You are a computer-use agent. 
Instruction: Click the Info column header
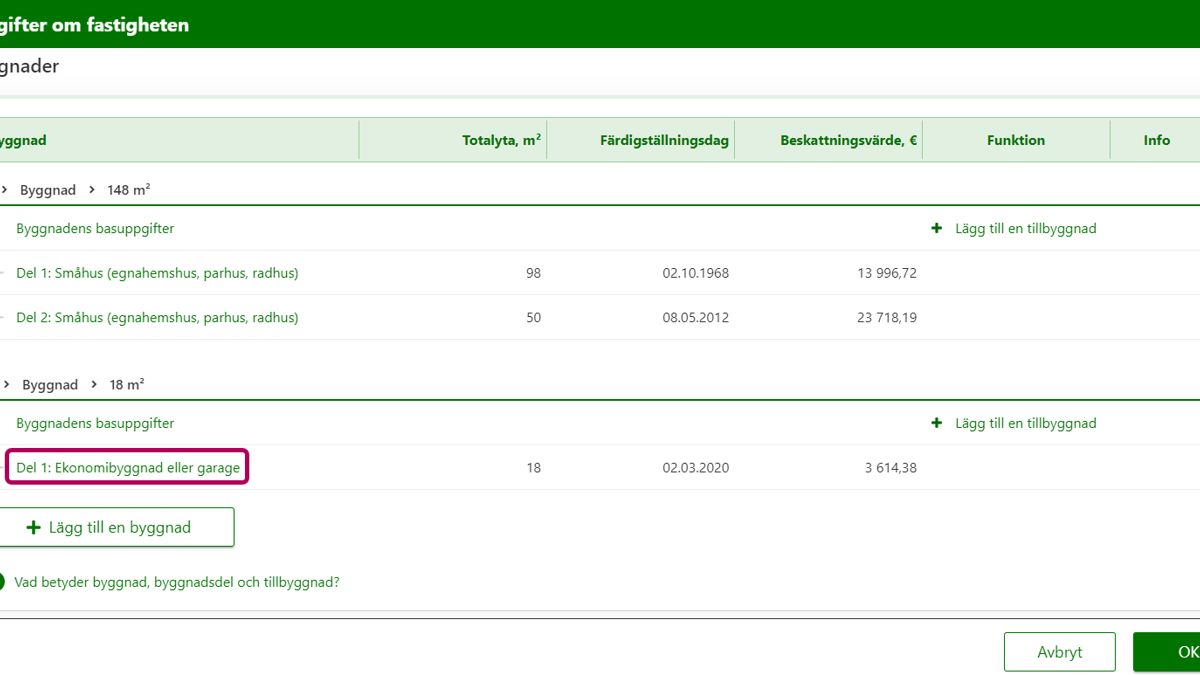click(x=1156, y=140)
